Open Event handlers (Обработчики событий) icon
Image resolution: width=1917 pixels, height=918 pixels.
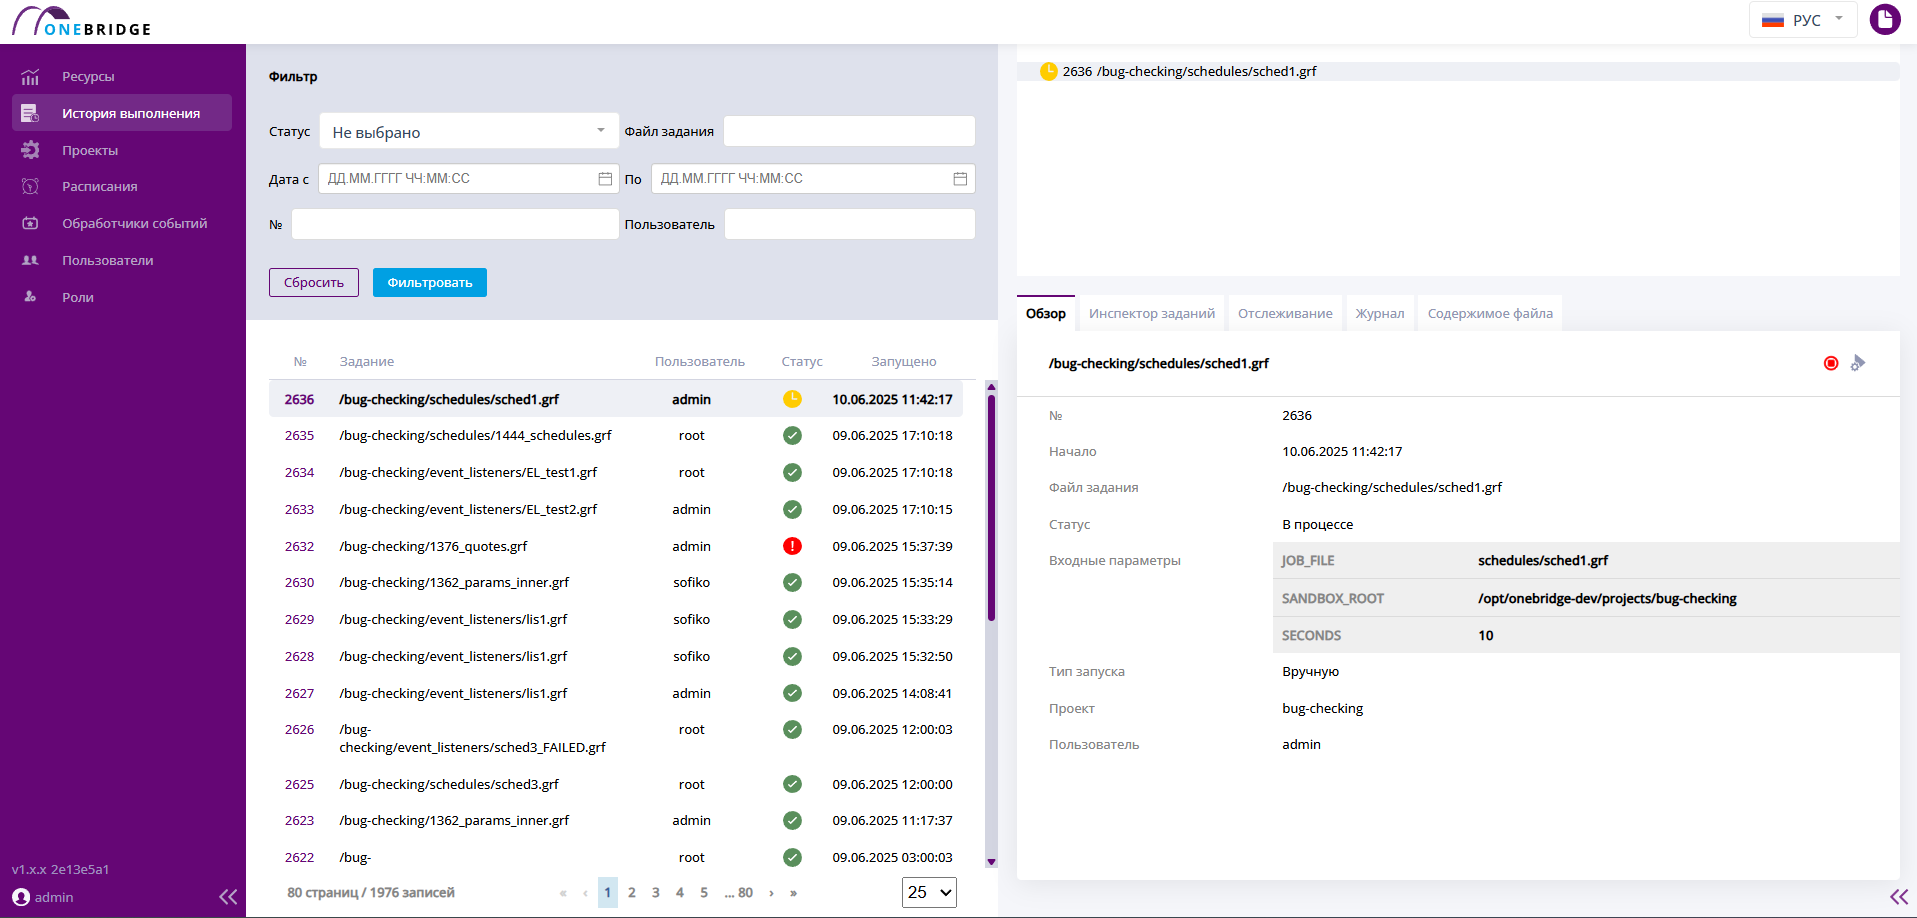(30, 223)
